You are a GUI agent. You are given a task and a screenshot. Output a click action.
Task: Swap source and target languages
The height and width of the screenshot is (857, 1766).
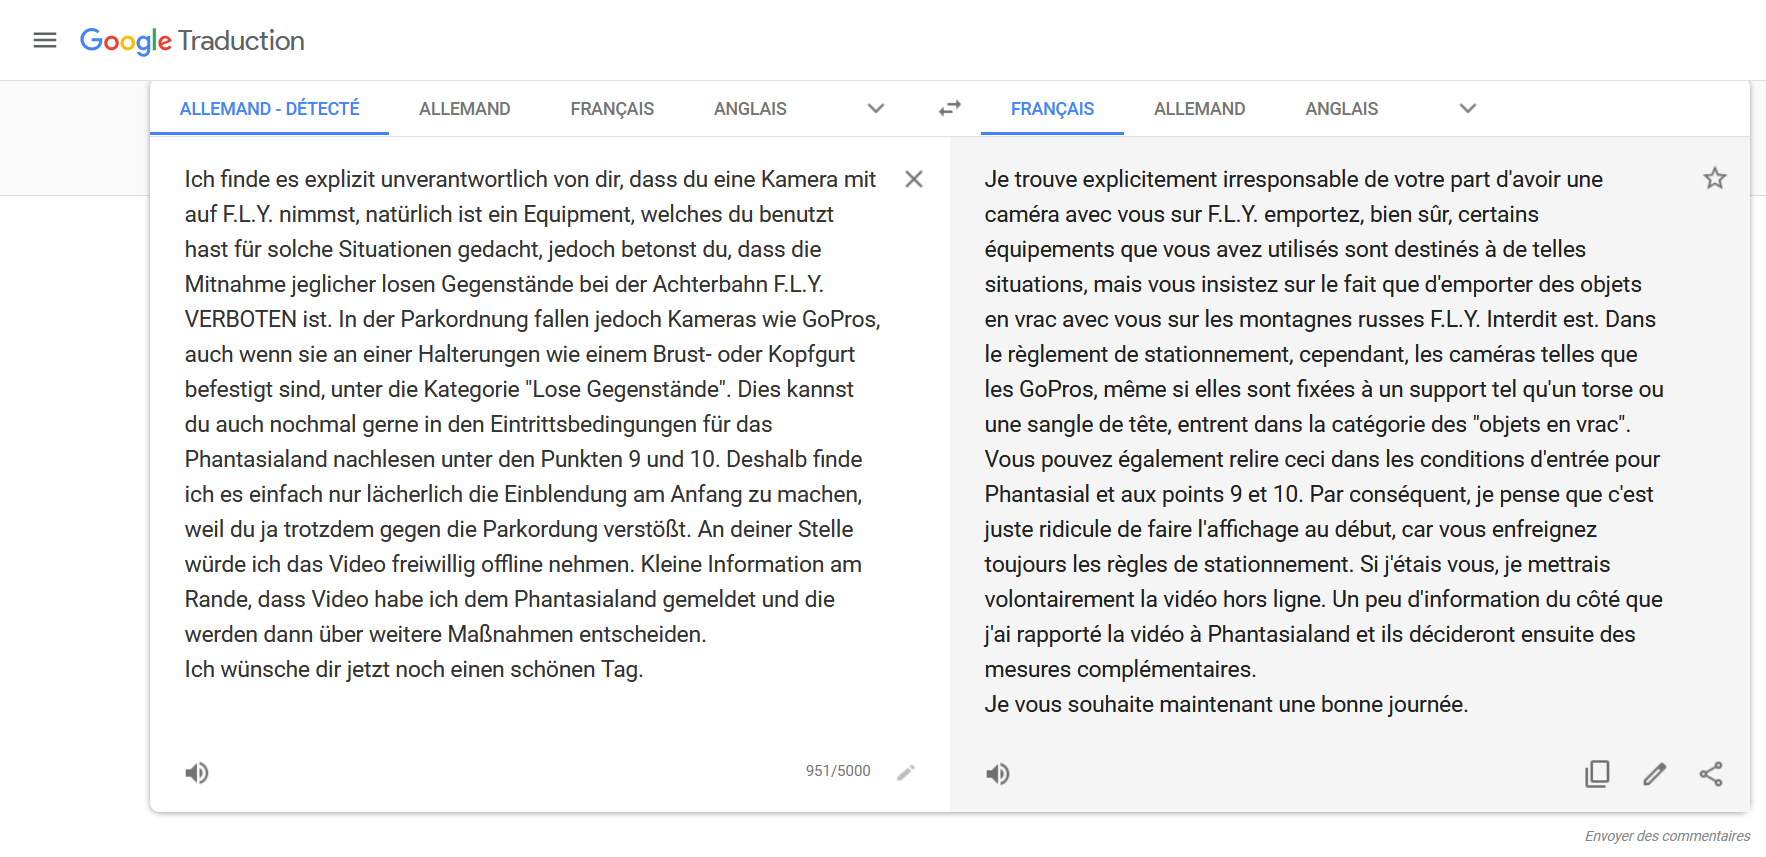click(950, 108)
